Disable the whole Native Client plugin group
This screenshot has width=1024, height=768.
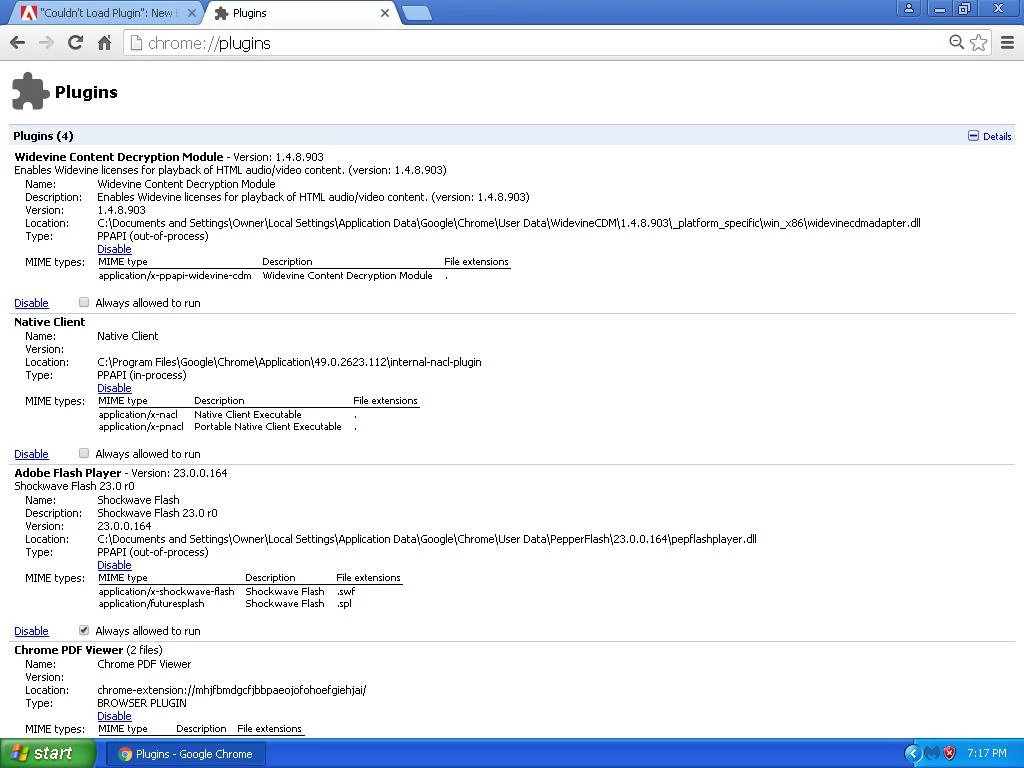point(31,454)
